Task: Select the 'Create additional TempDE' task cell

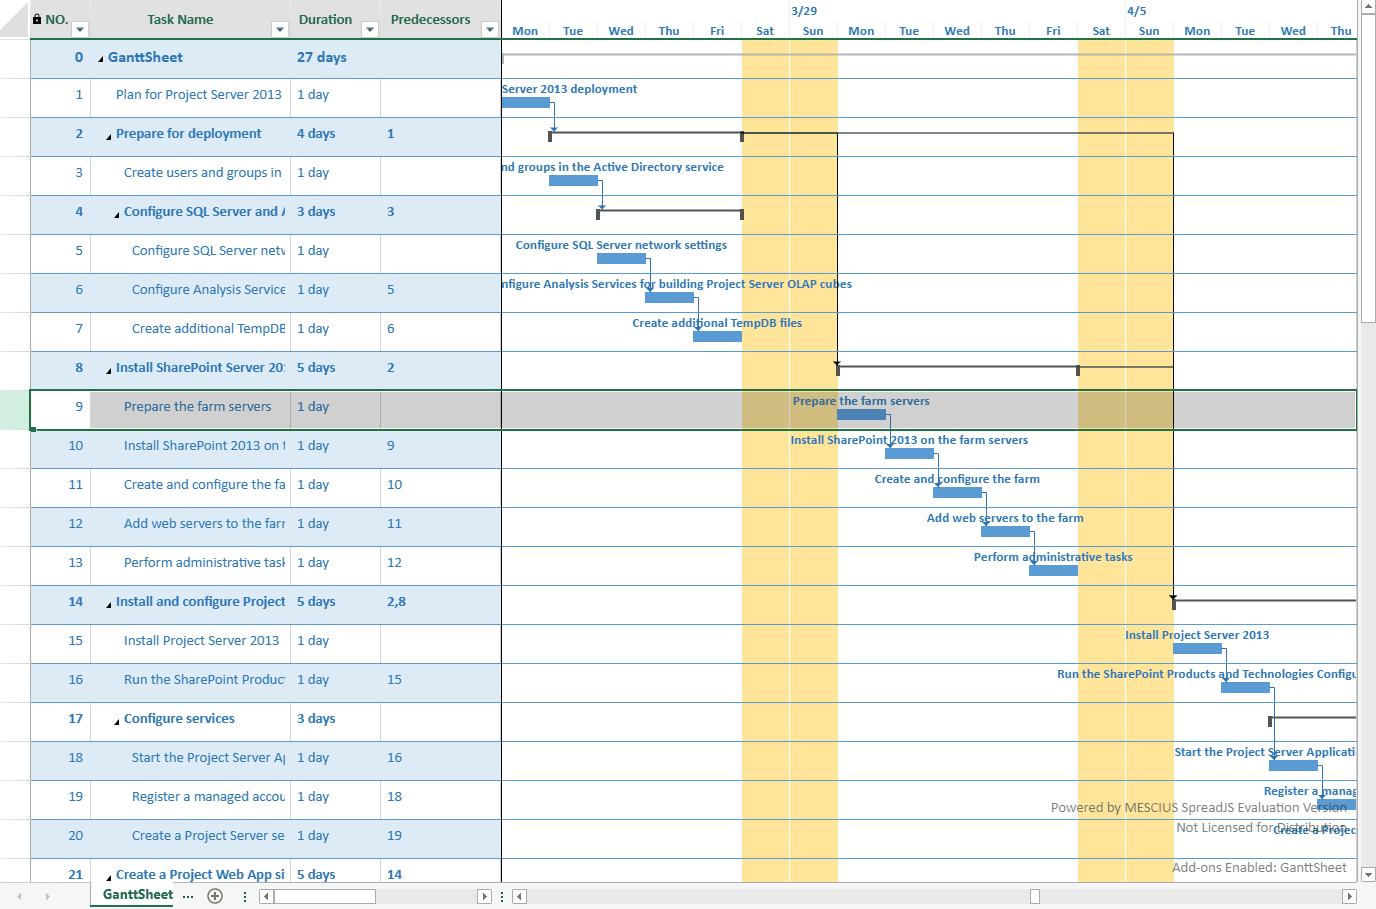Action: click(x=190, y=330)
